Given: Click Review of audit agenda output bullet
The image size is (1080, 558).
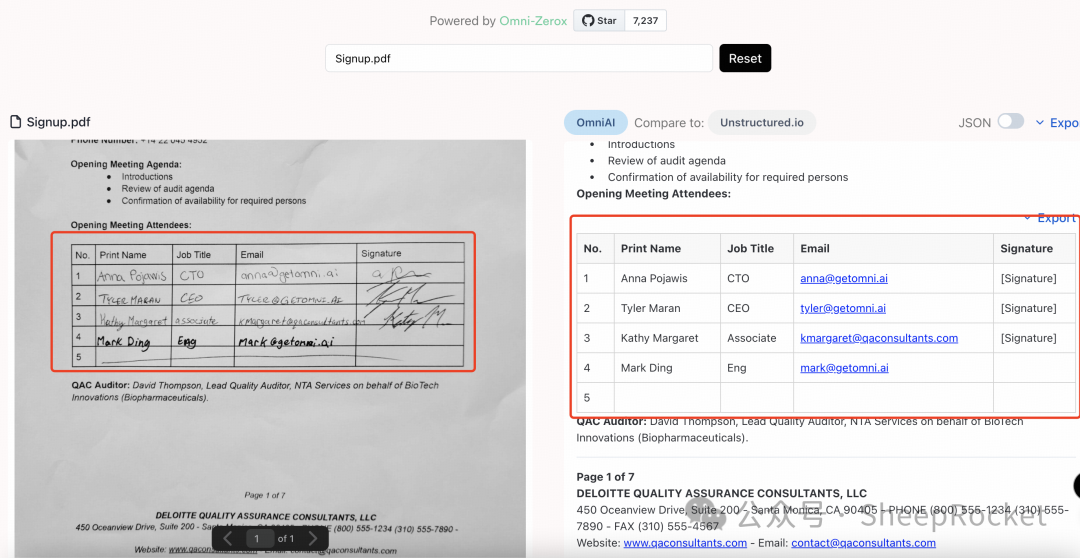Looking at the screenshot, I should [667, 161].
